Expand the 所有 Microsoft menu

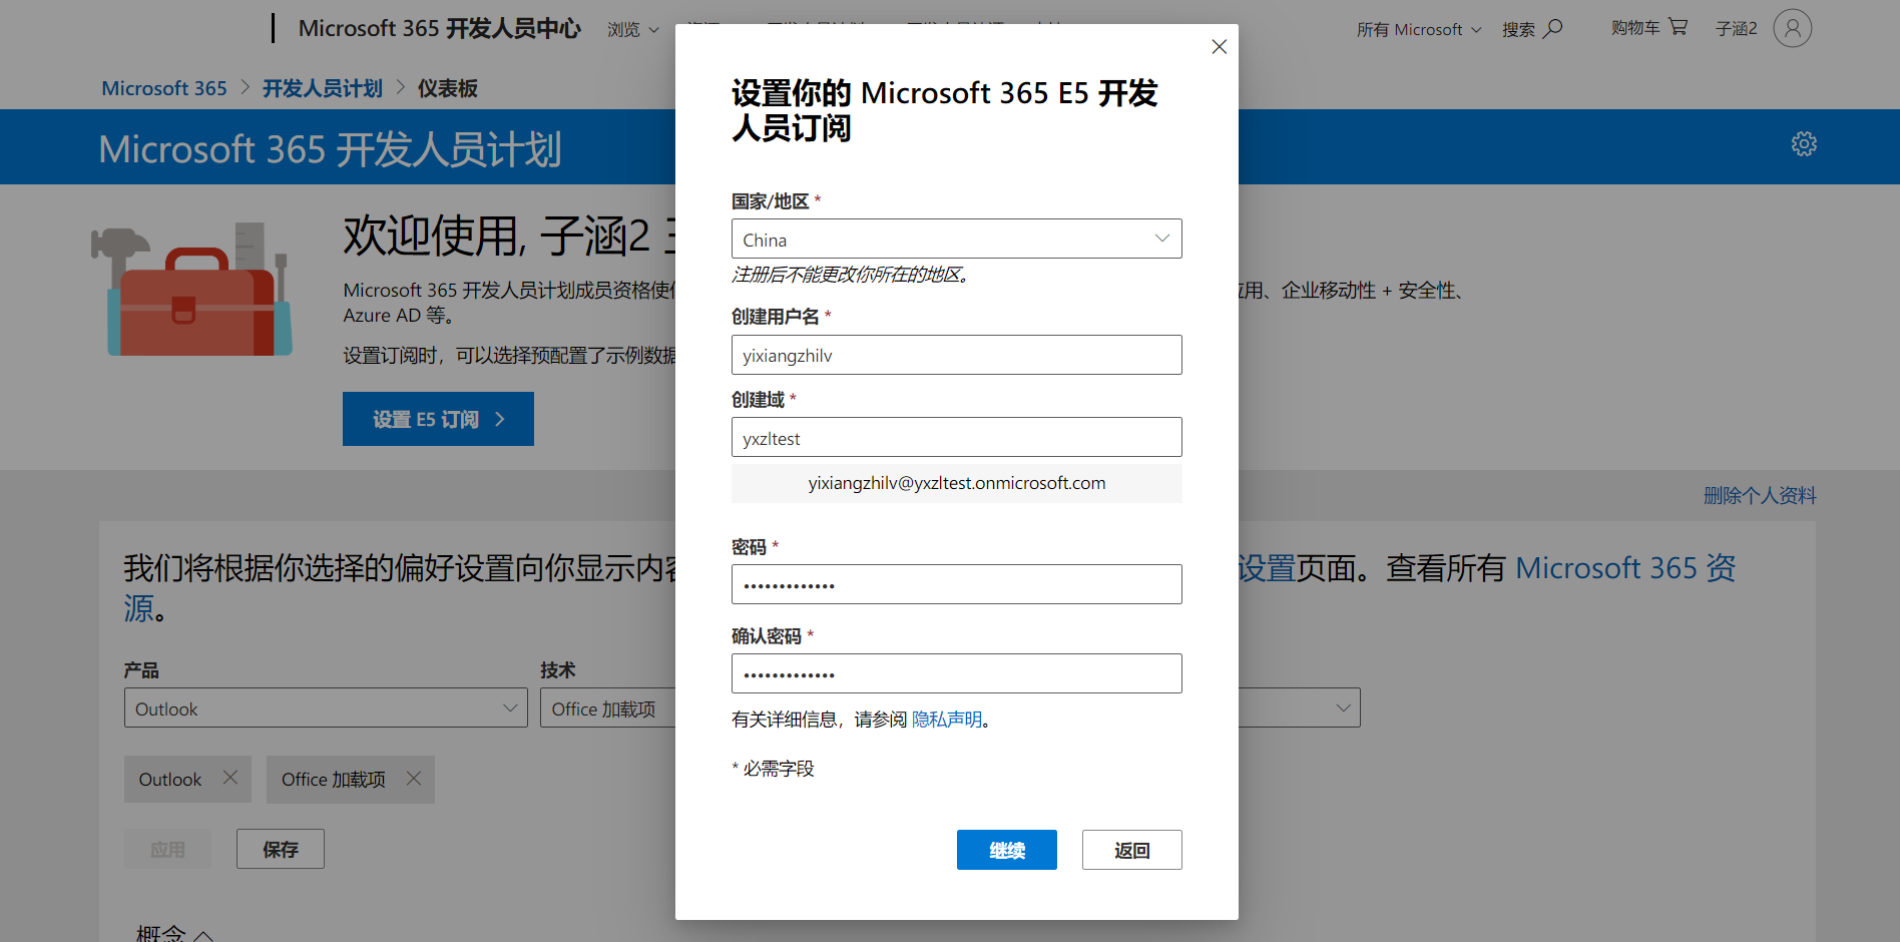coord(1418,30)
